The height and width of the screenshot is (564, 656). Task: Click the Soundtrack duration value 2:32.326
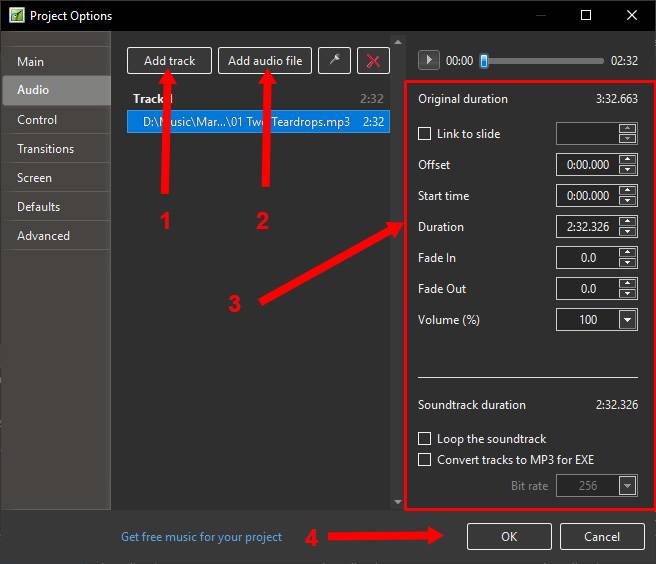click(616, 405)
